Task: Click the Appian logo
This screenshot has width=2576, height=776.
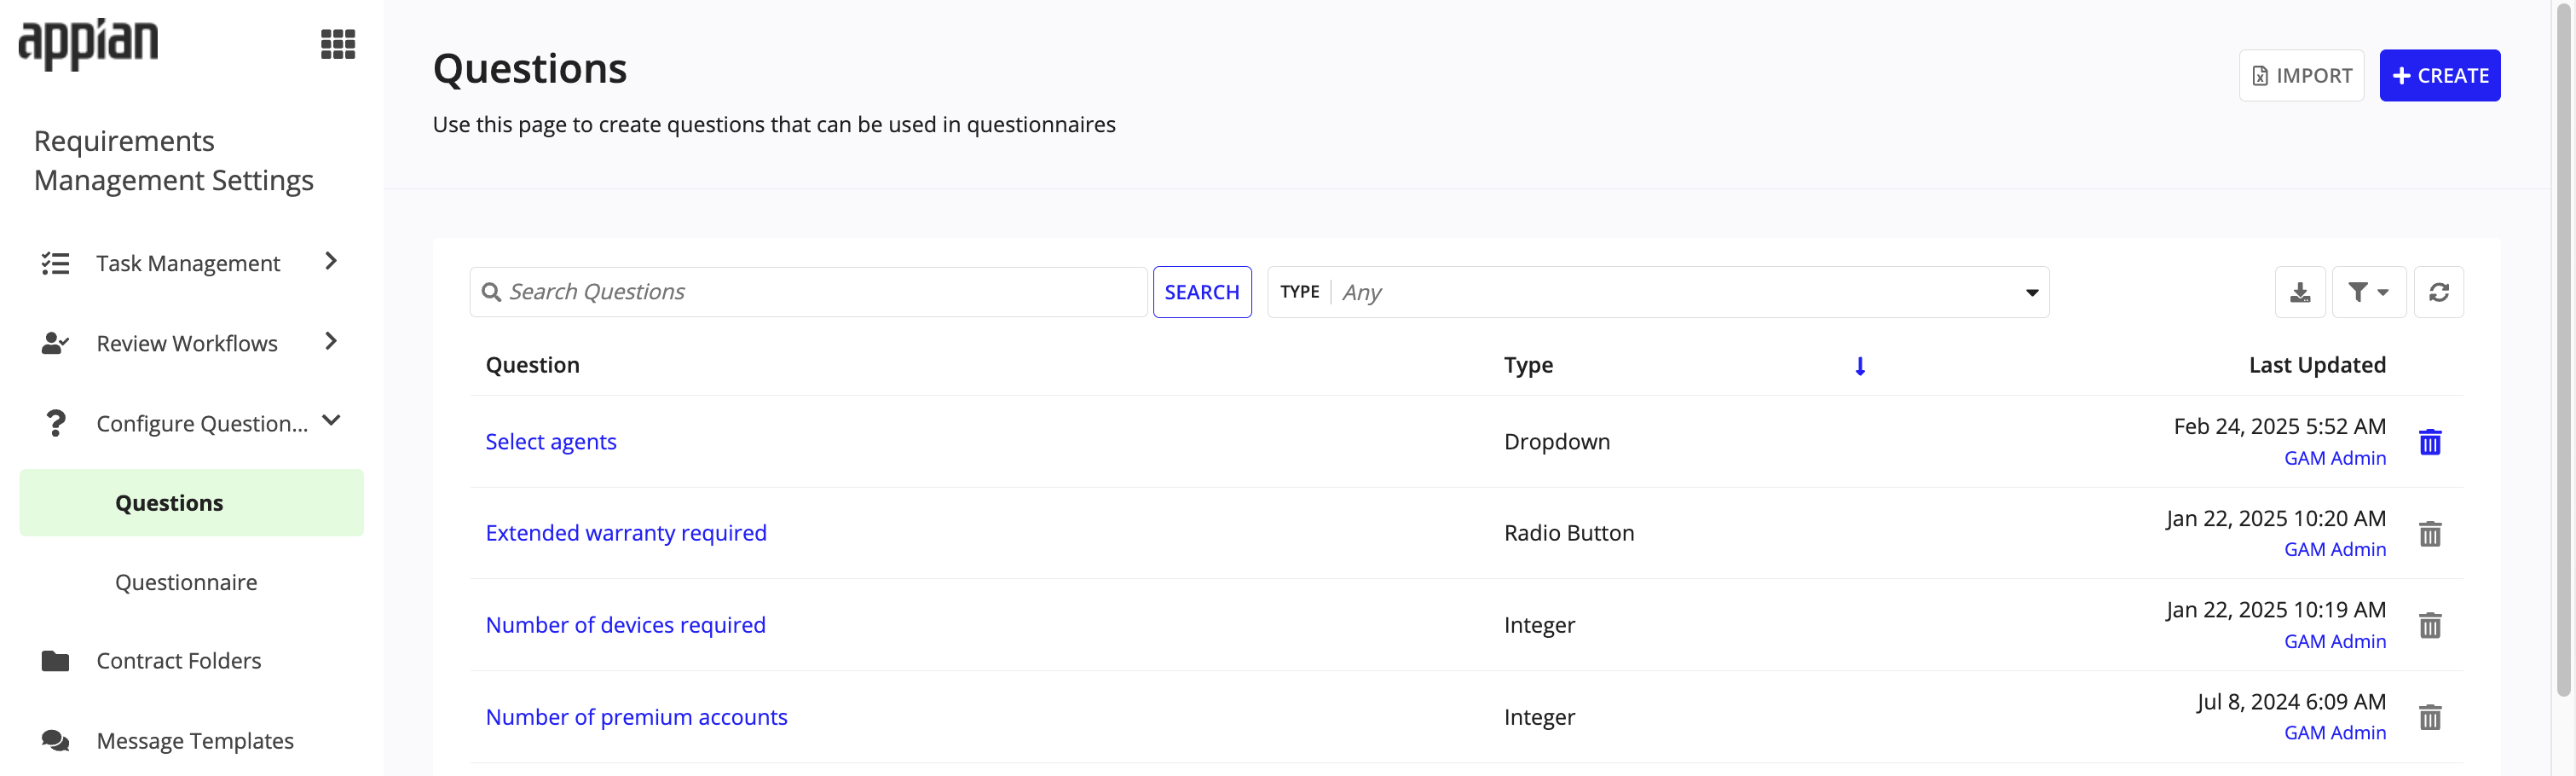Action: [88, 44]
